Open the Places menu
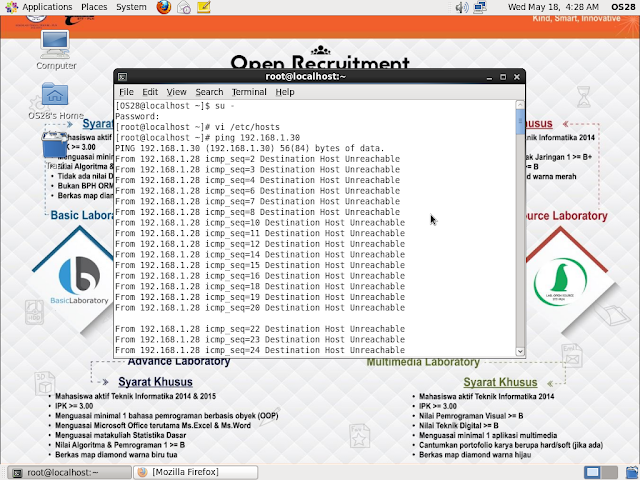Screen dimensions: 640x480 coord(94,7)
